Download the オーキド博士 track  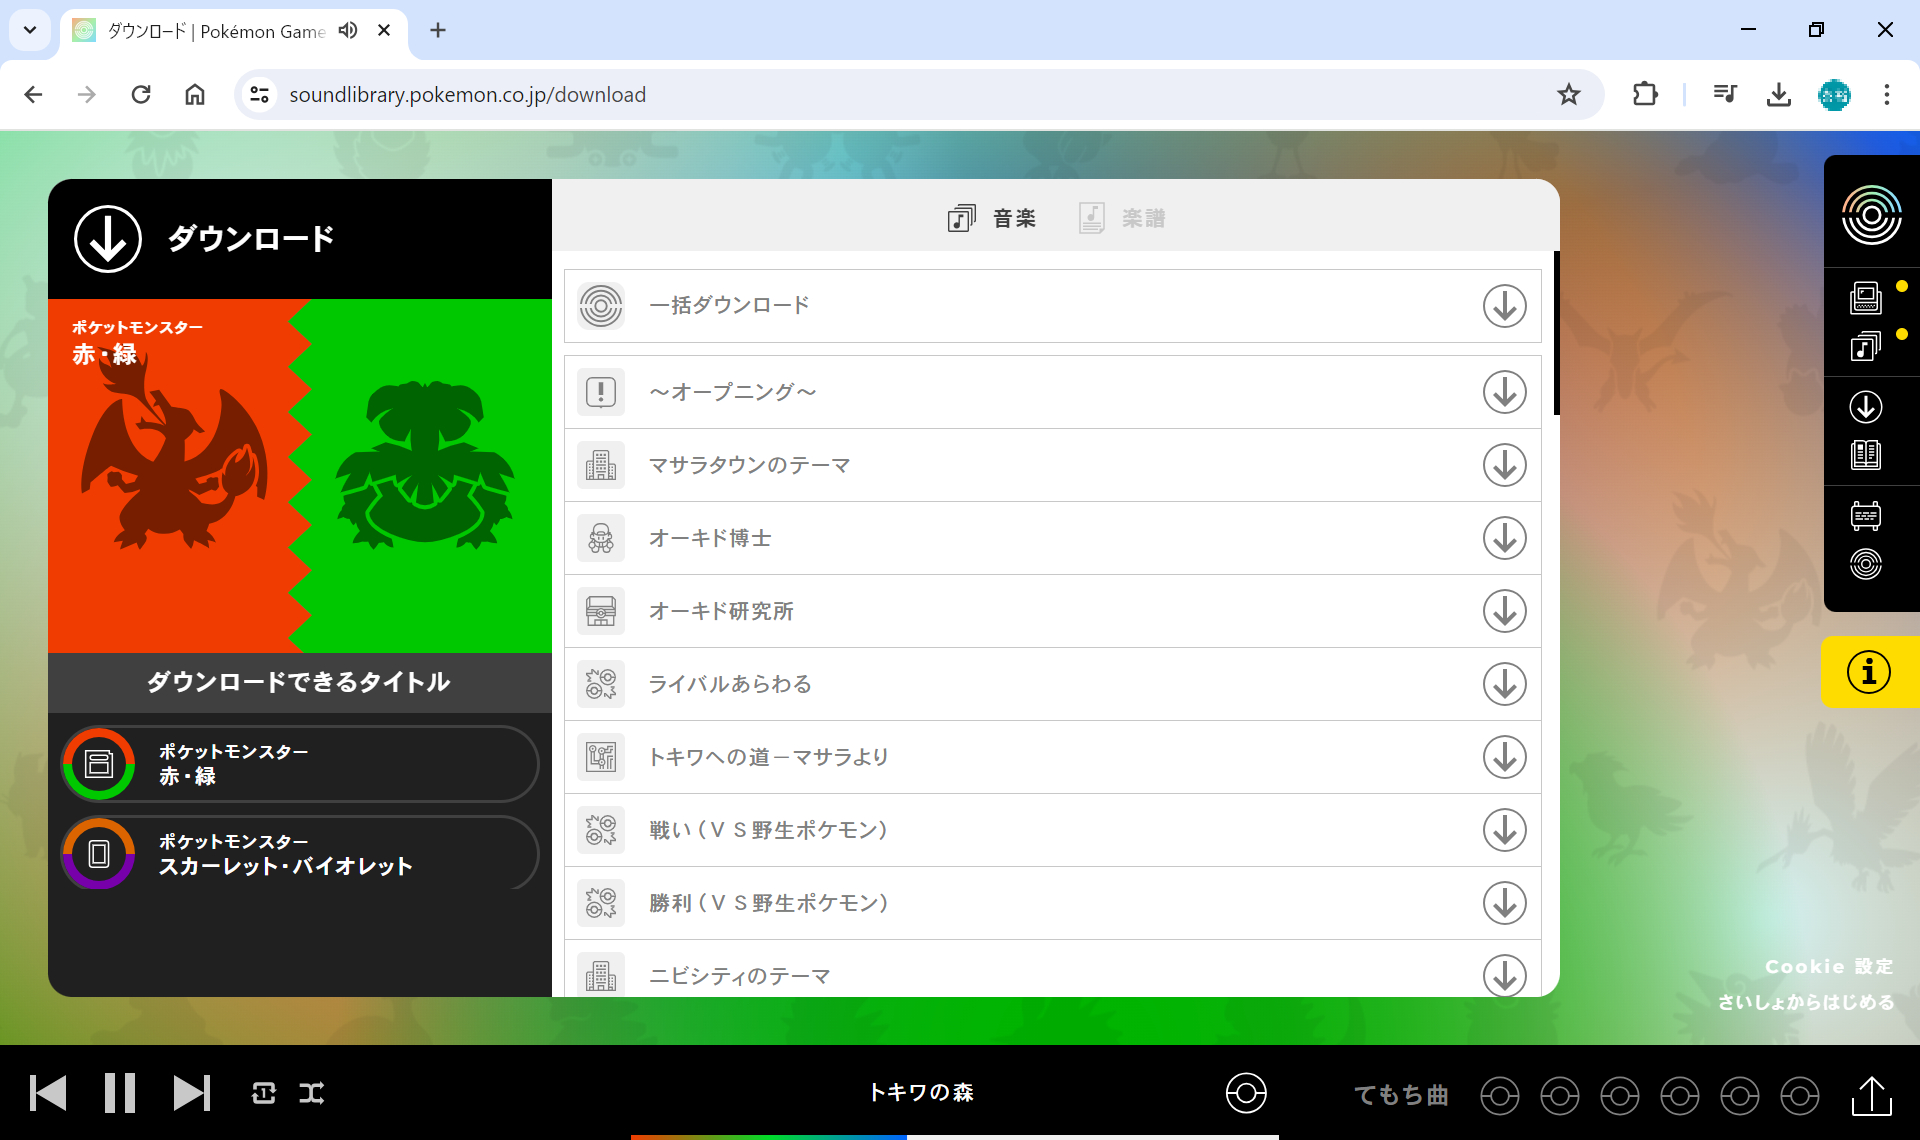coord(1504,538)
